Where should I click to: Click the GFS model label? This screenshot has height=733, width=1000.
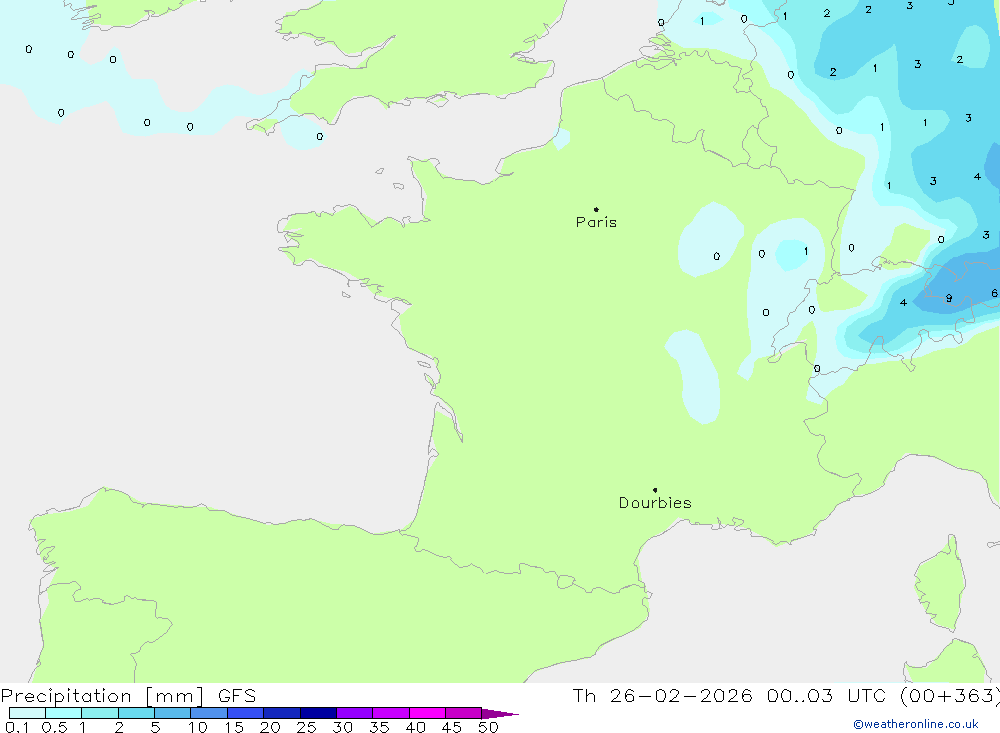coord(237,696)
